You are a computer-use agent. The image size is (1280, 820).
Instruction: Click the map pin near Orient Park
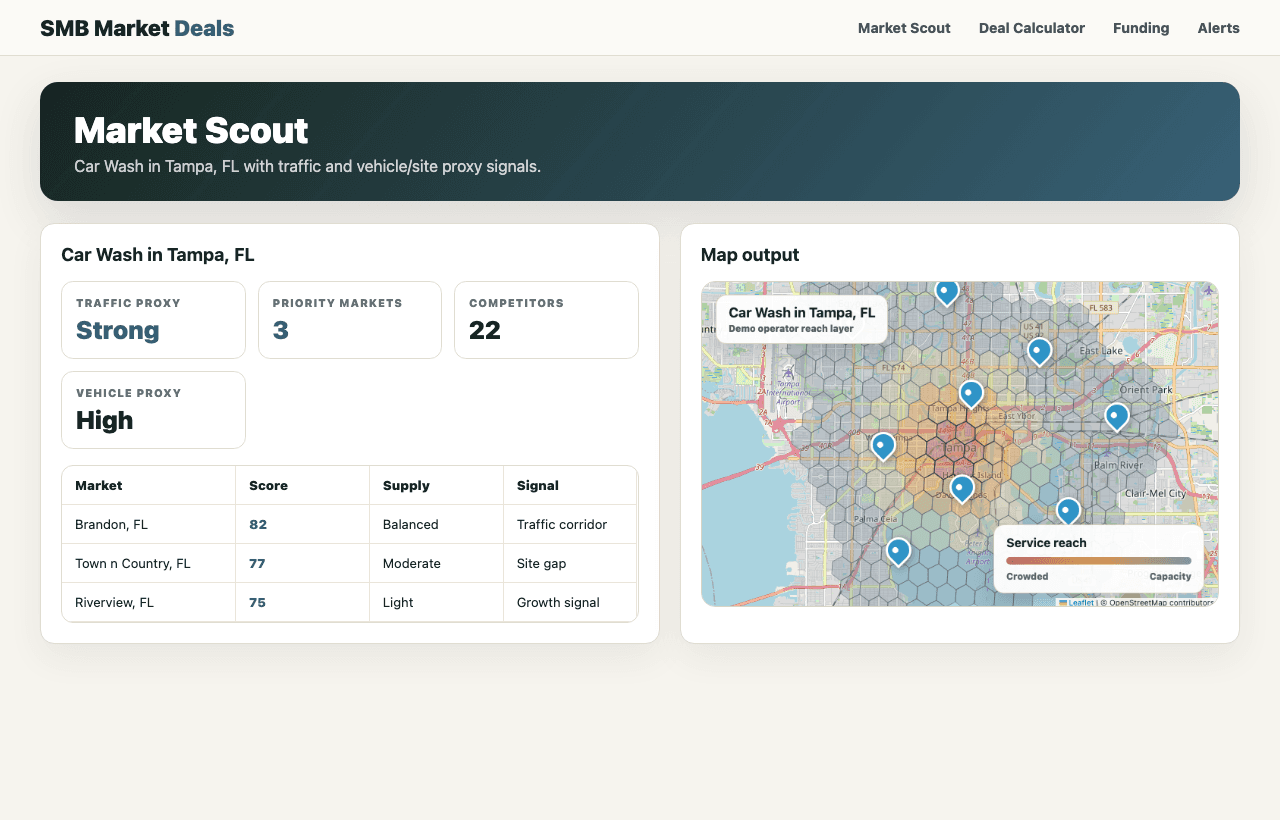click(1117, 416)
